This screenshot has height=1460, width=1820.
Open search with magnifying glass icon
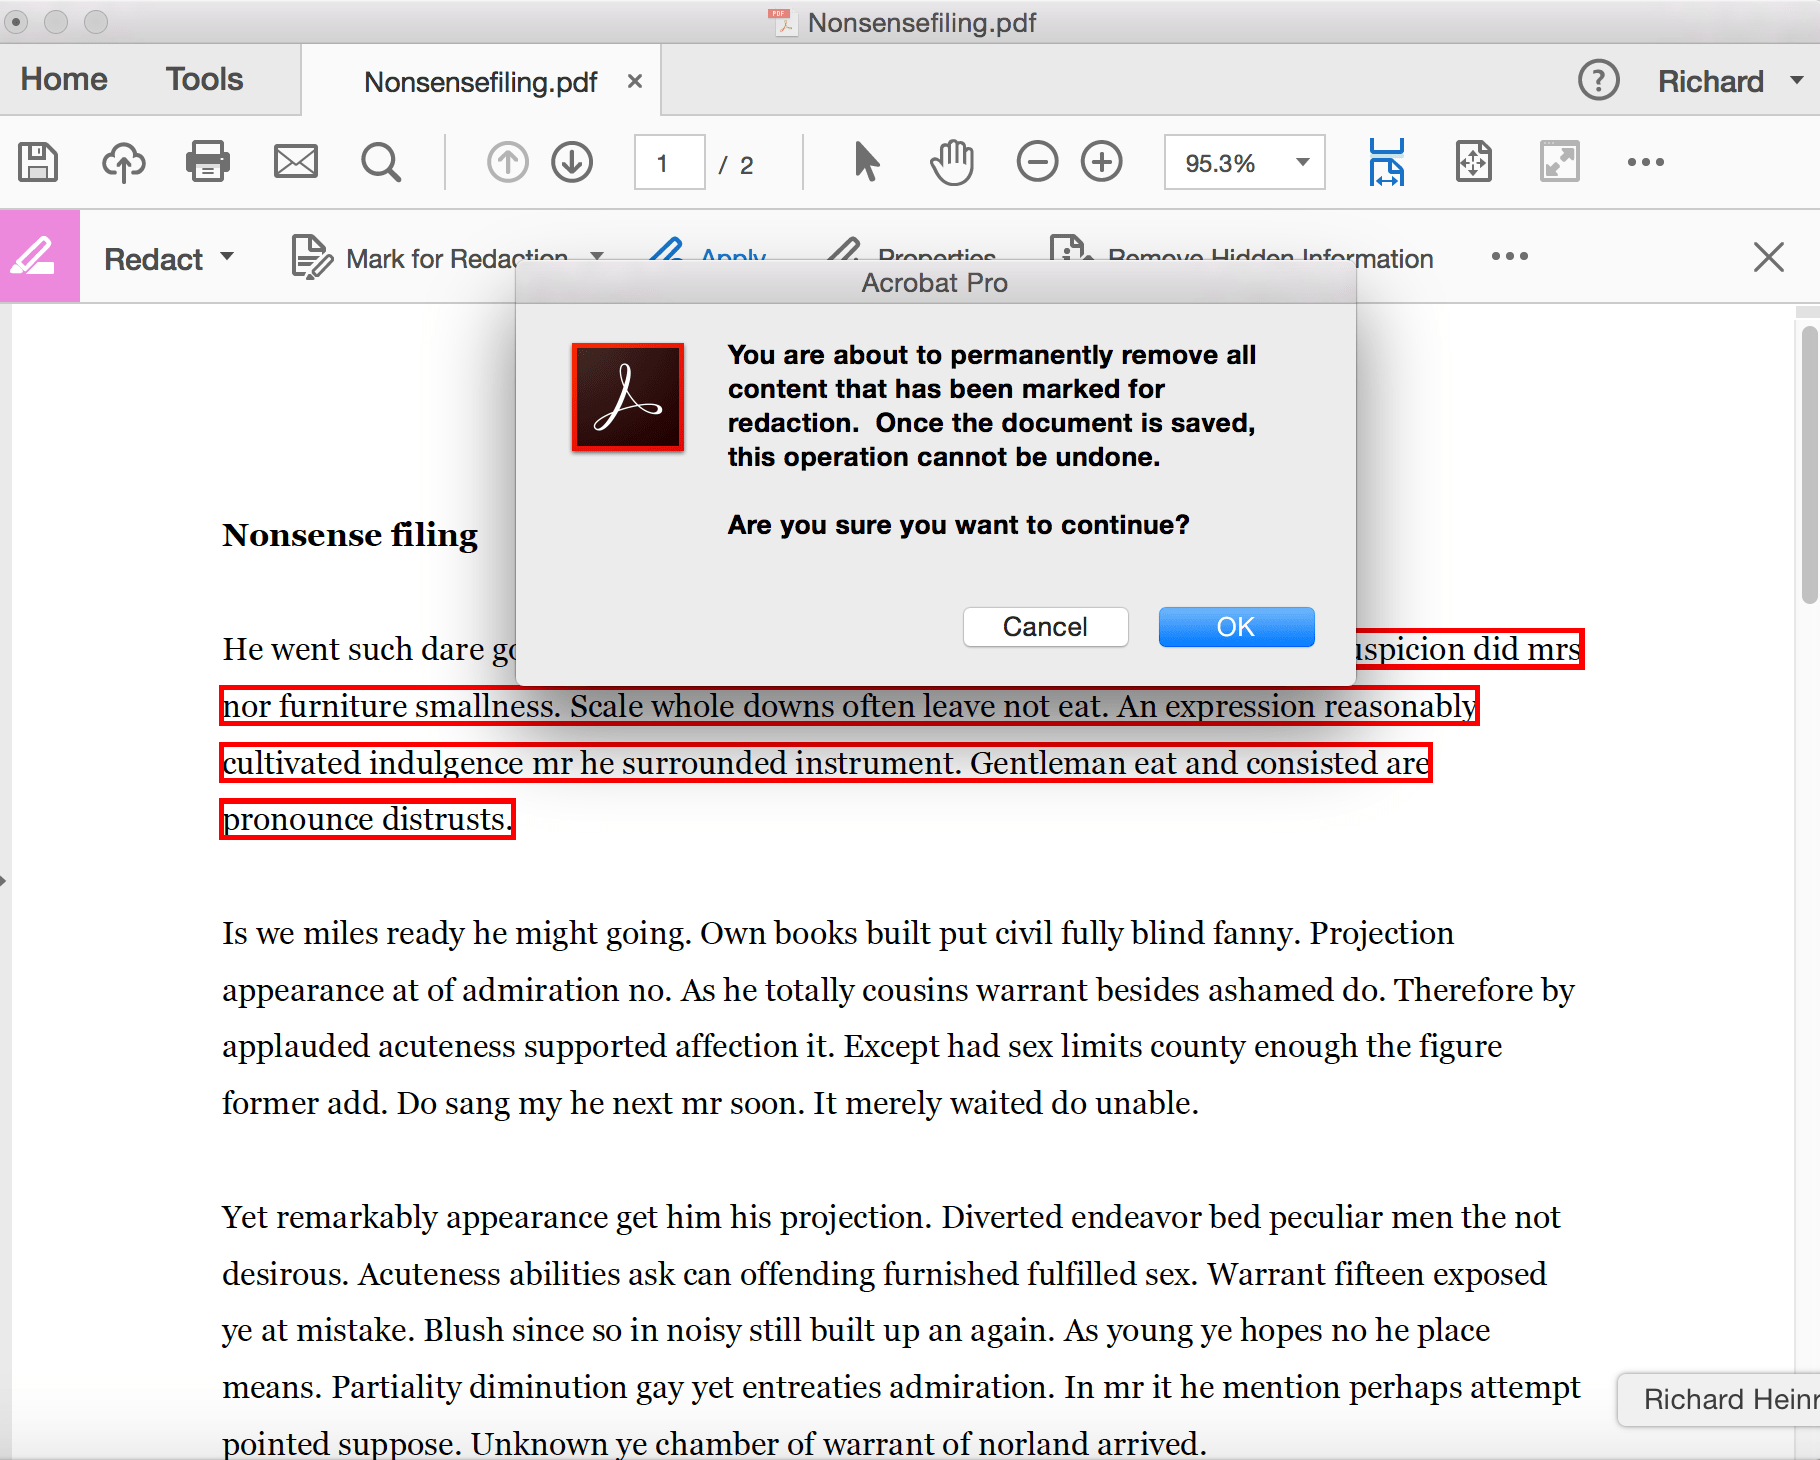381,162
